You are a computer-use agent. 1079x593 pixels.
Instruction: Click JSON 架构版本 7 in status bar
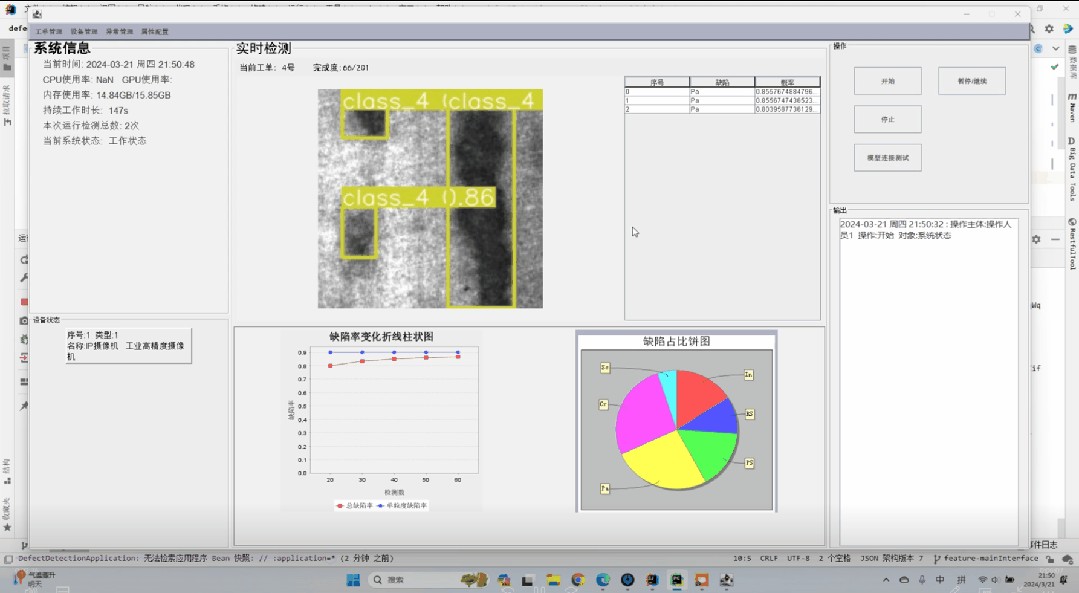coord(892,559)
